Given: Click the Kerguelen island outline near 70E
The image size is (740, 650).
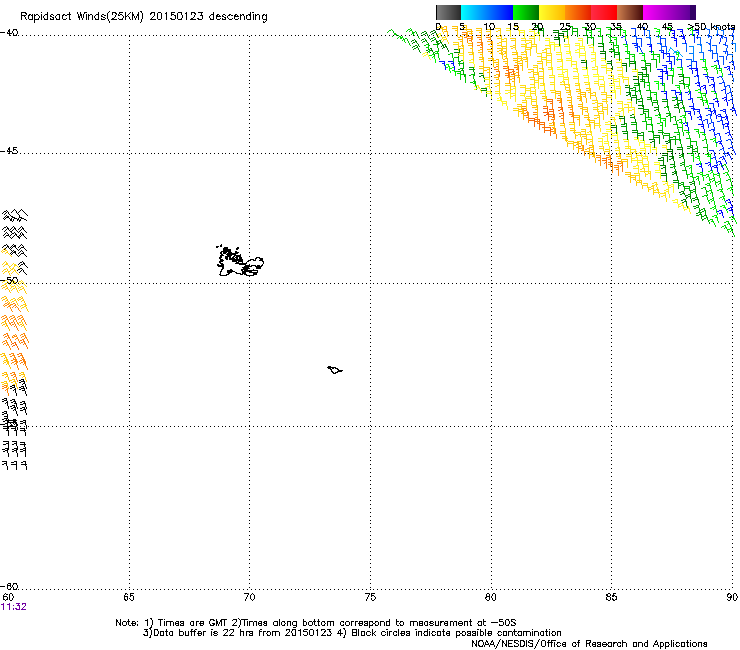Looking at the screenshot, I should point(240,261).
